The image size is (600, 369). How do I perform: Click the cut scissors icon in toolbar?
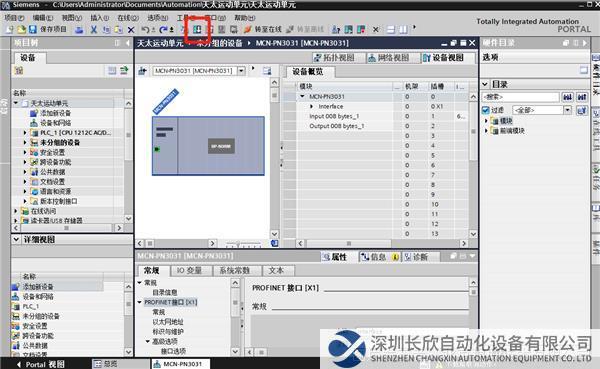(94, 29)
